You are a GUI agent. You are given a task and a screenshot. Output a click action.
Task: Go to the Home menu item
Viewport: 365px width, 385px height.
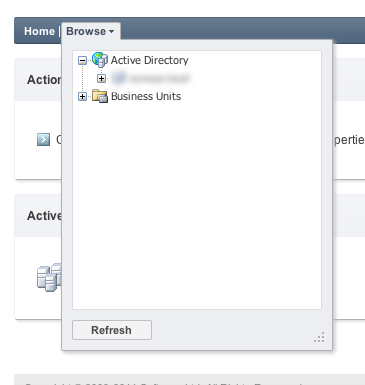pyautogui.click(x=39, y=31)
